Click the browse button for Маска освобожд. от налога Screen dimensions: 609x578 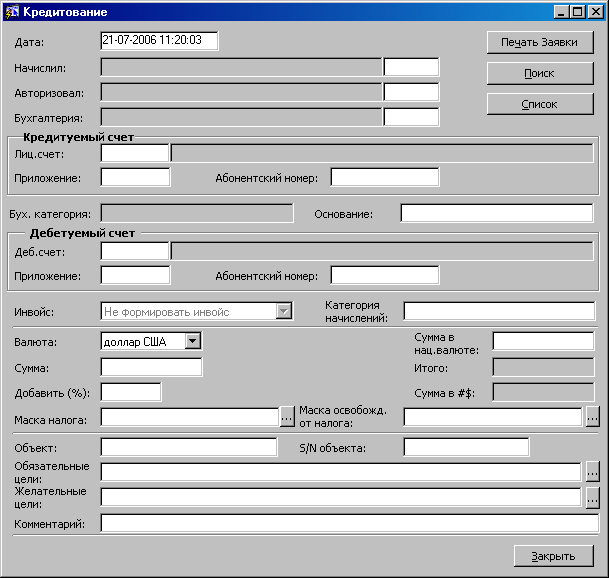click(592, 418)
